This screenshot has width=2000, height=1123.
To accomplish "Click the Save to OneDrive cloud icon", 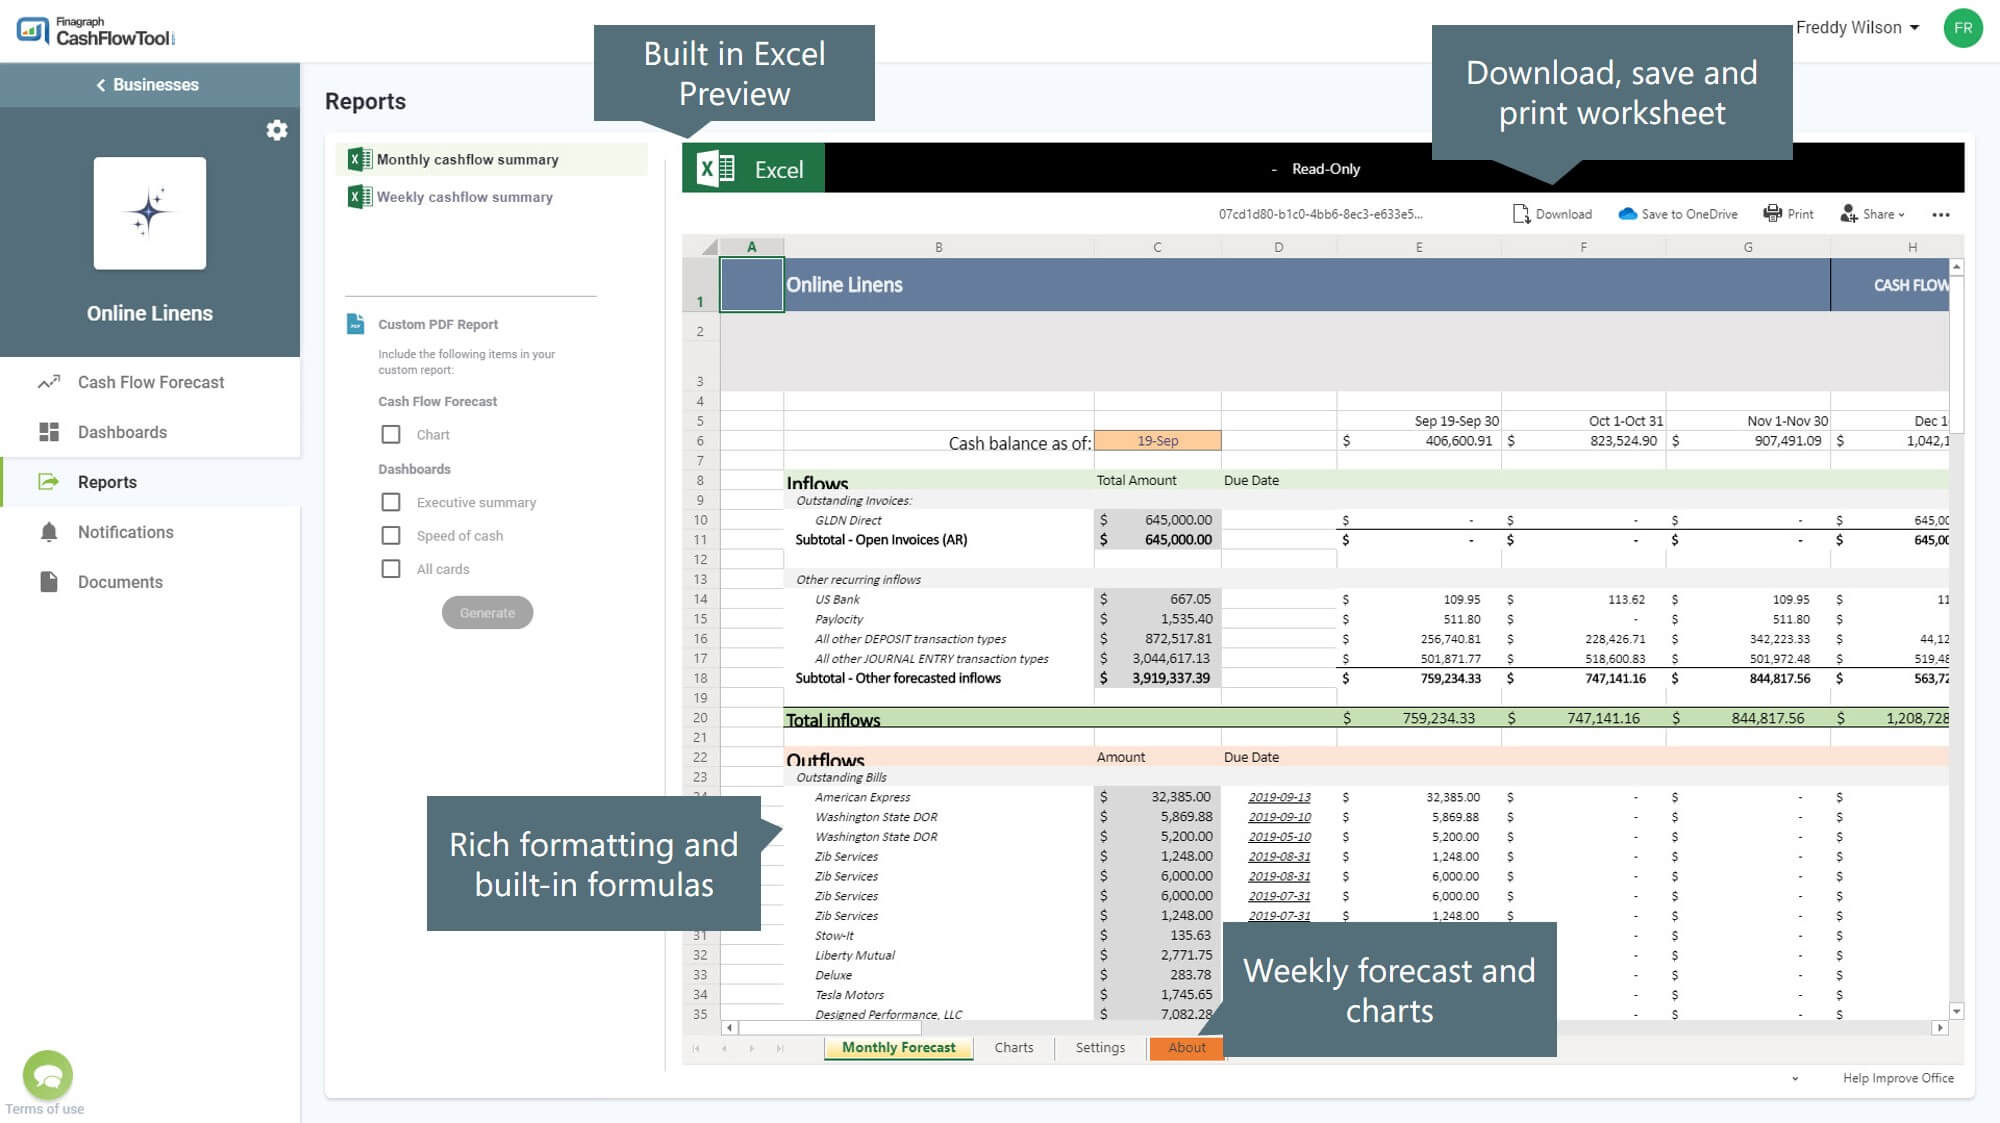I will [x=1627, y=214].
